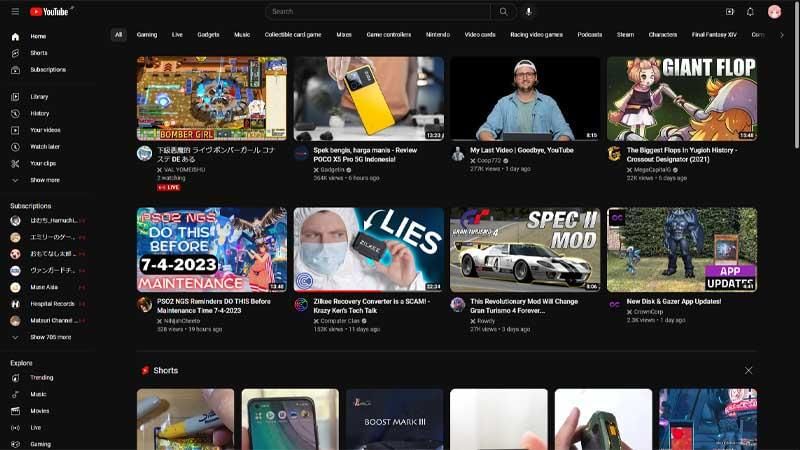Expand Show 705 more subscriptions
The width and height of the screenshot is (800, 450).
click(x=50, y=337)
